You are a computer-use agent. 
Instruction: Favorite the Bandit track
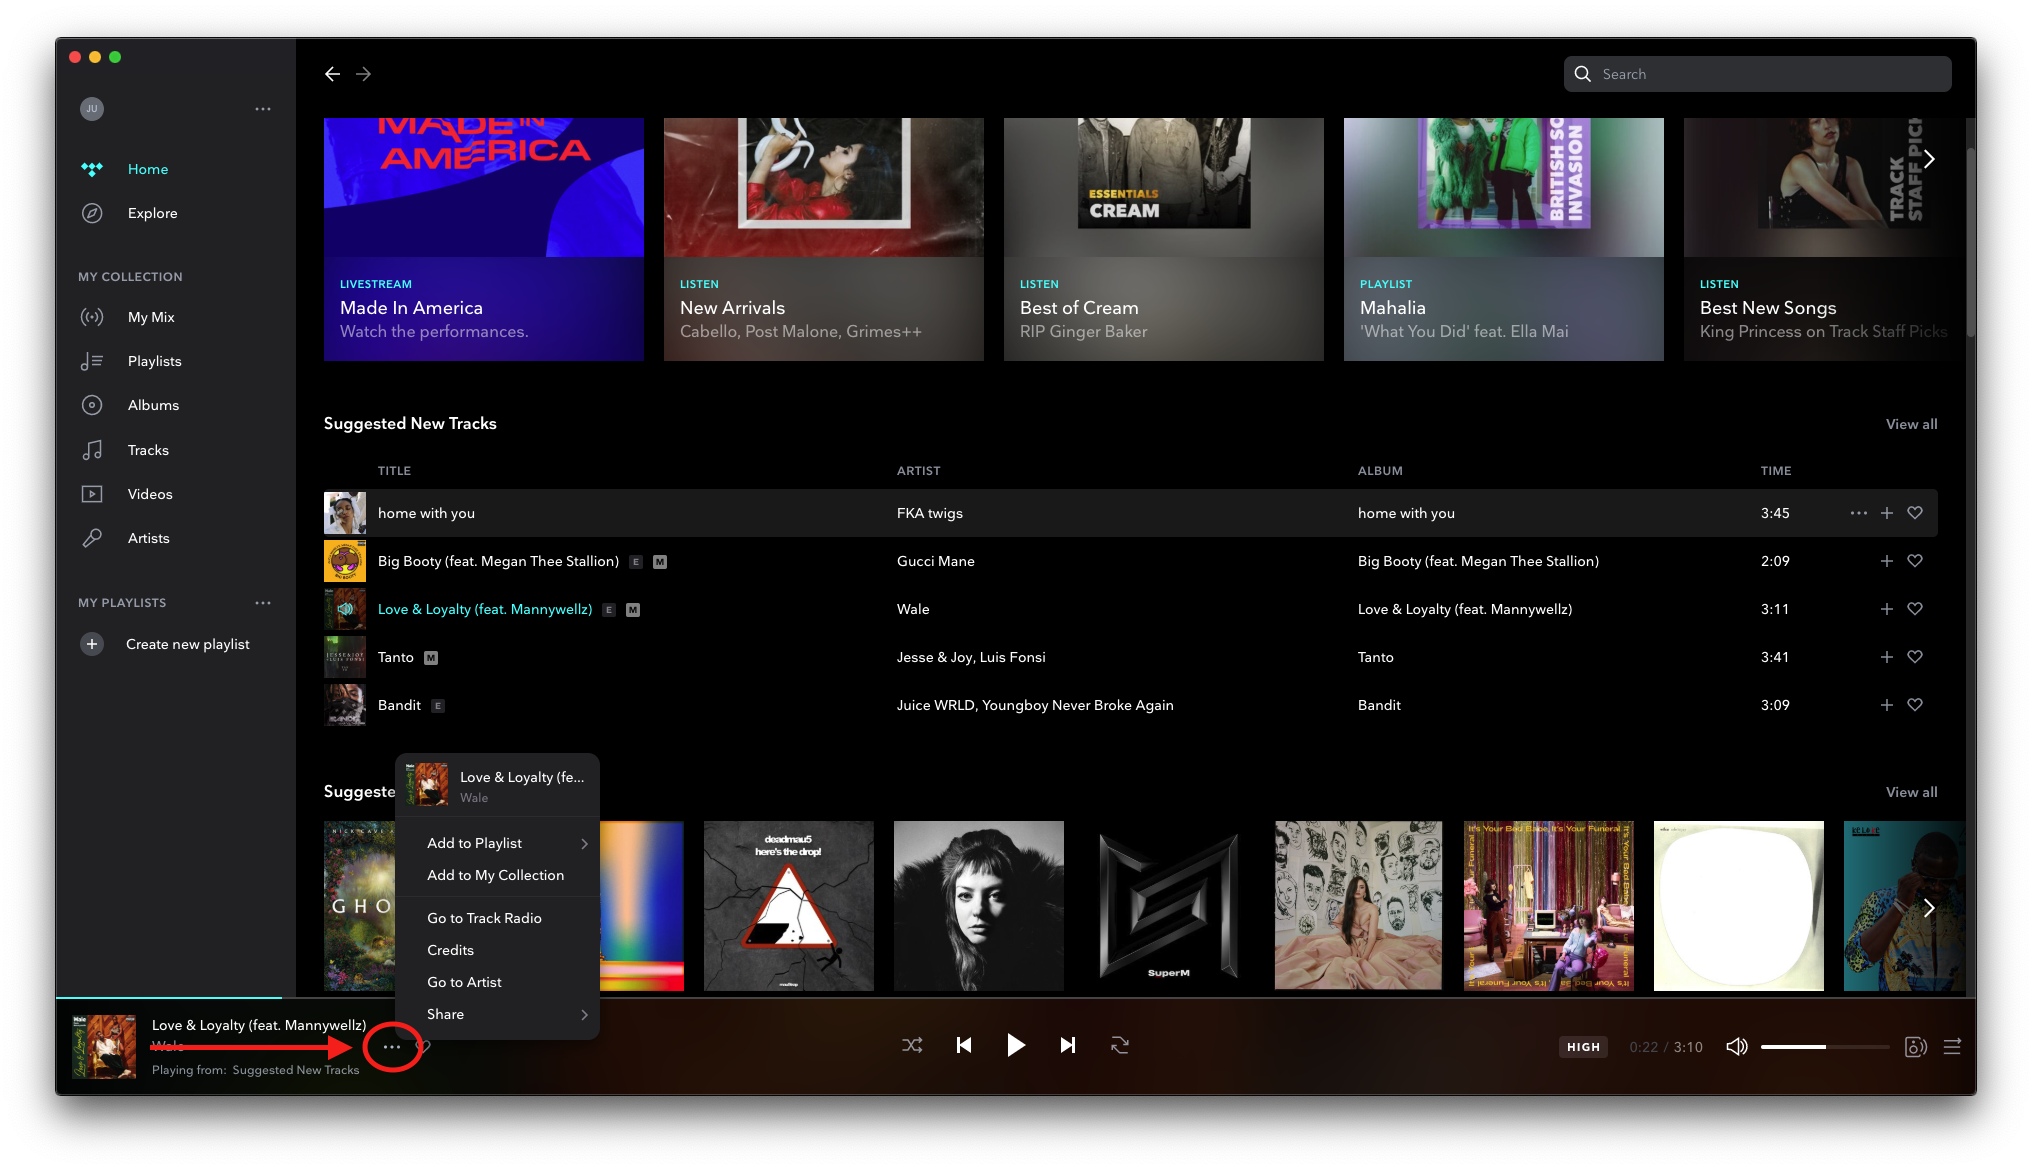tap(1915, 705)
